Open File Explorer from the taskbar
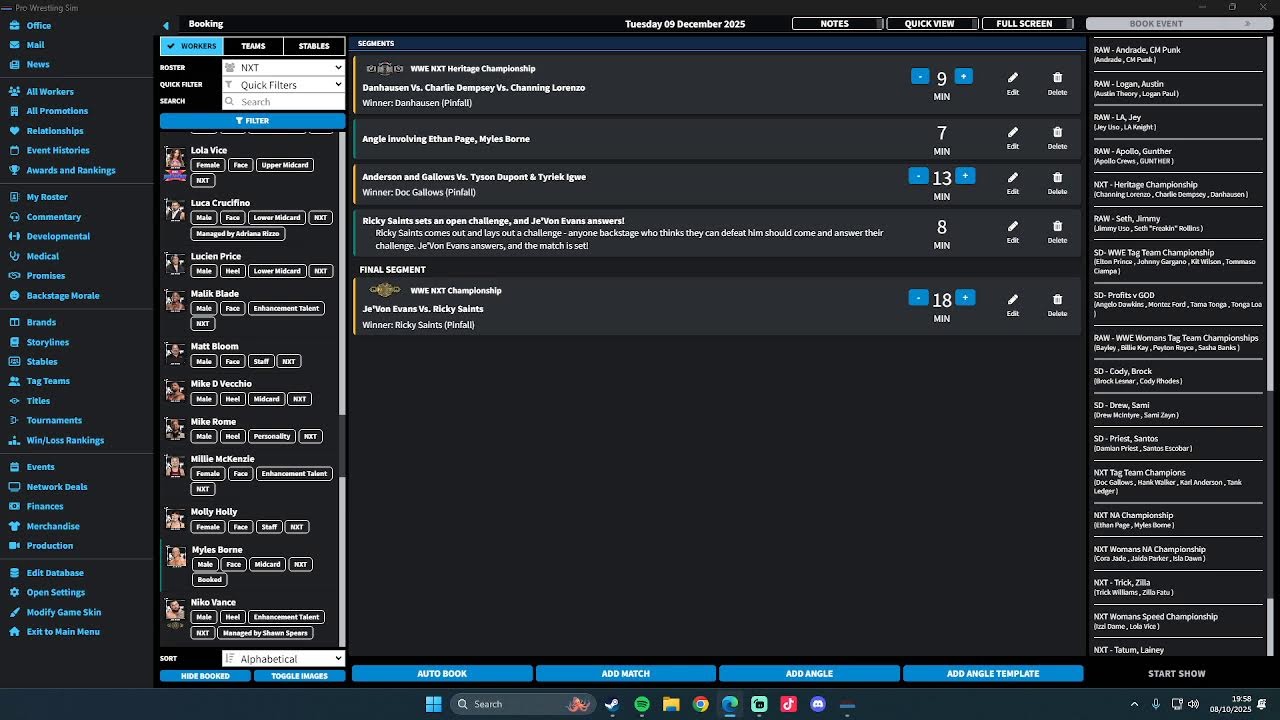The width and height of the screenshot is (1280, 720). (x=671, y=704)
